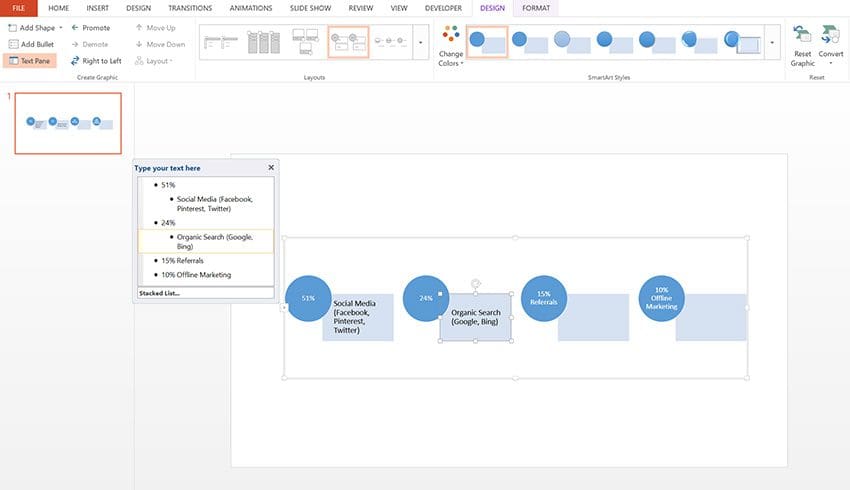The height and width of the screenshot is (490, 850).
Task: Select slide 1 thumbnail
Action: [x=68, y=123]
